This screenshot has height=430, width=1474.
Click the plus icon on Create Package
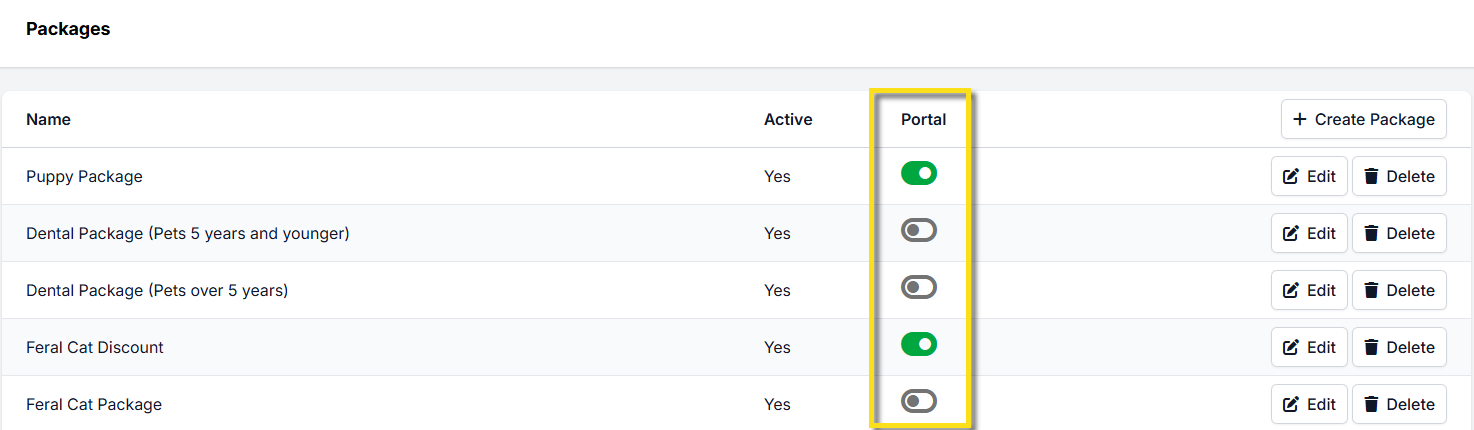tap(1300, 119)
